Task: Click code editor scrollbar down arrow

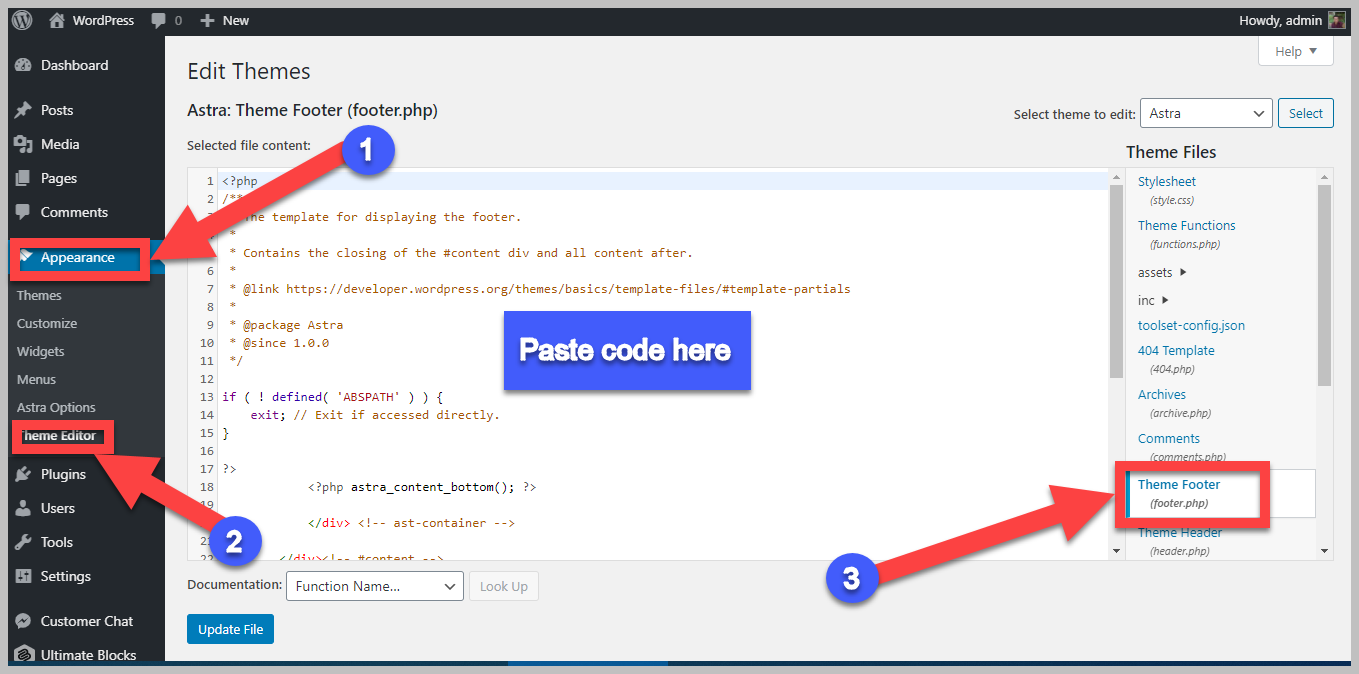Action: (x=1116, y=550)
